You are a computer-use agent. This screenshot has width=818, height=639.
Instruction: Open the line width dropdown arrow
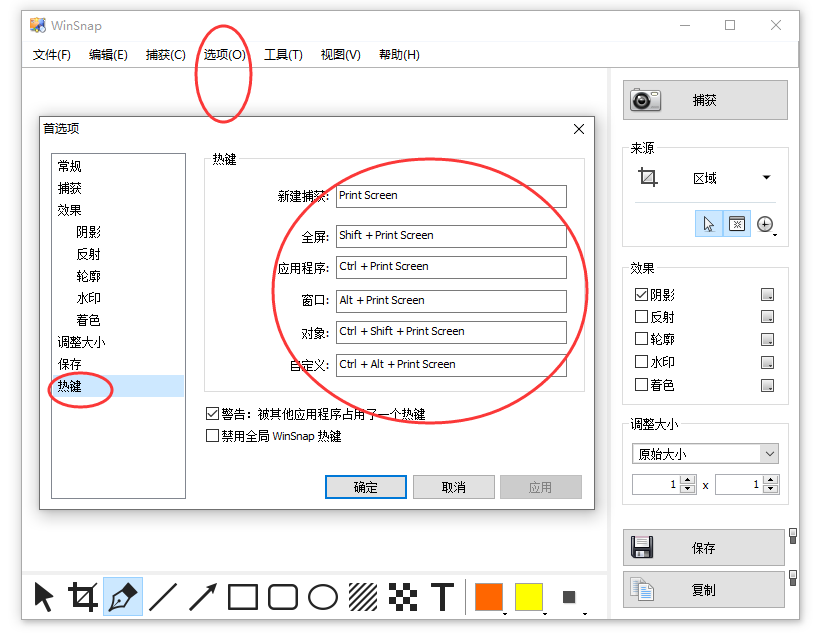coord(585,614)
